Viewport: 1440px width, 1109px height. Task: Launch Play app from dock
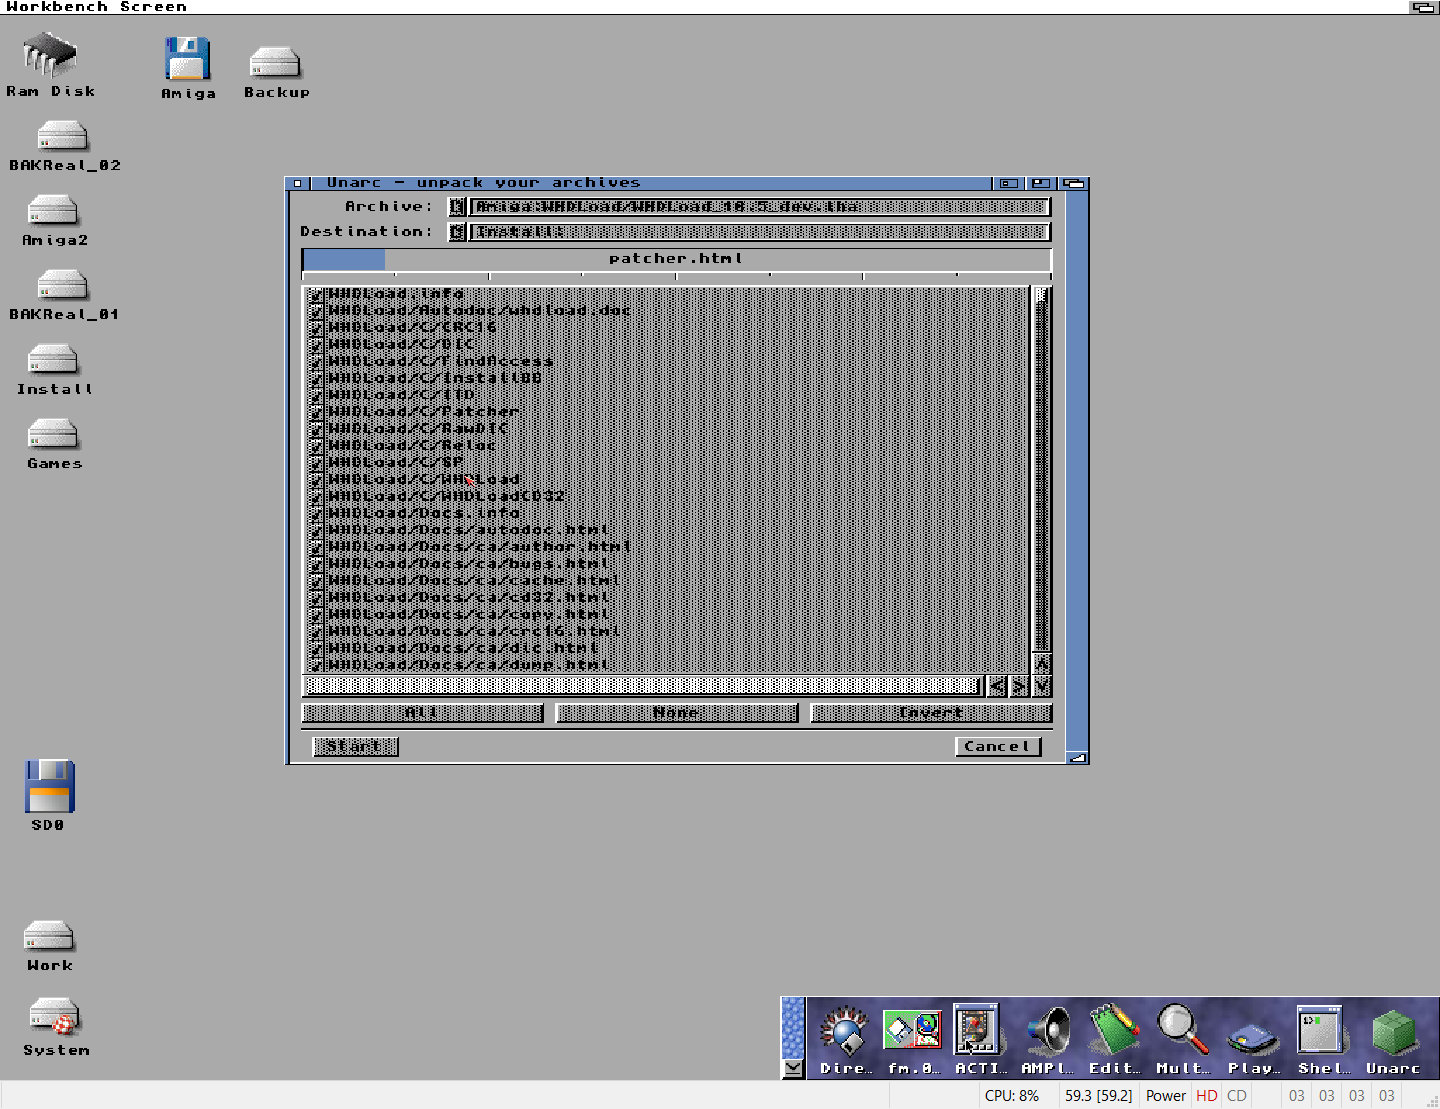(1253, 1038)
